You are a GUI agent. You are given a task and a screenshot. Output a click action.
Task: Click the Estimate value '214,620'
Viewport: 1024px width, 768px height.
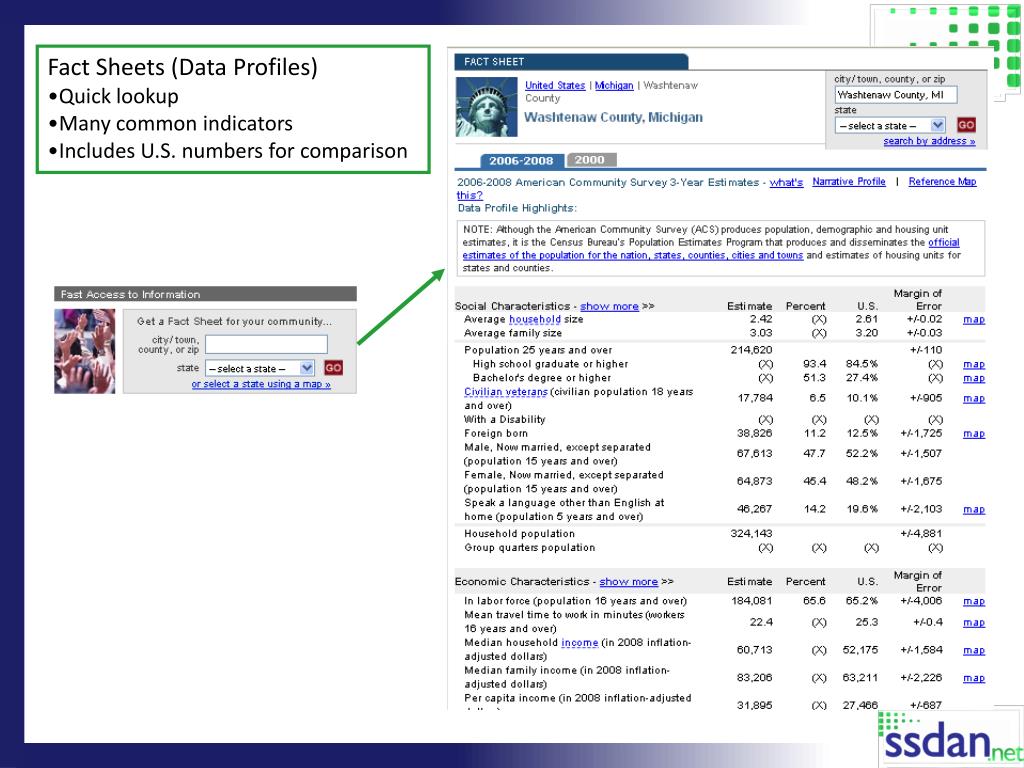(x=751, y=350)
